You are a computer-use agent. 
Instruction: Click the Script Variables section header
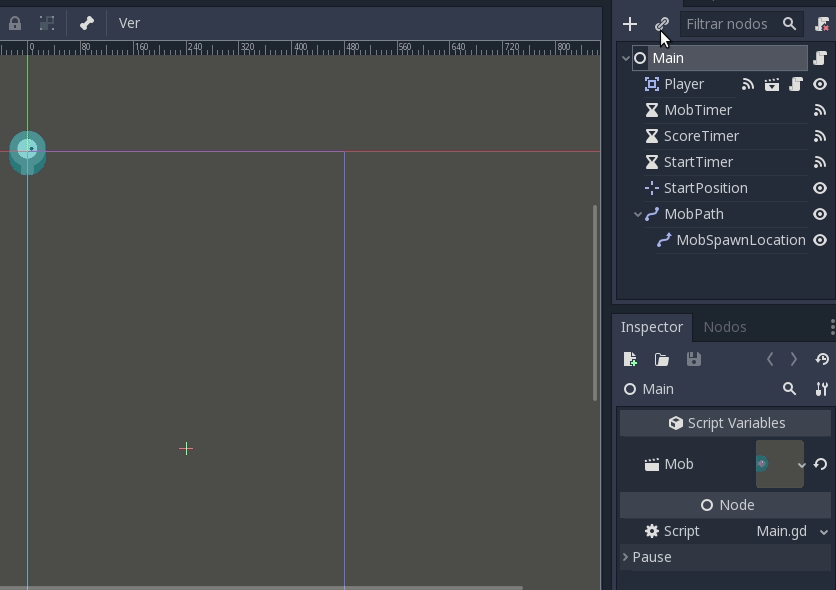(725, 423)
